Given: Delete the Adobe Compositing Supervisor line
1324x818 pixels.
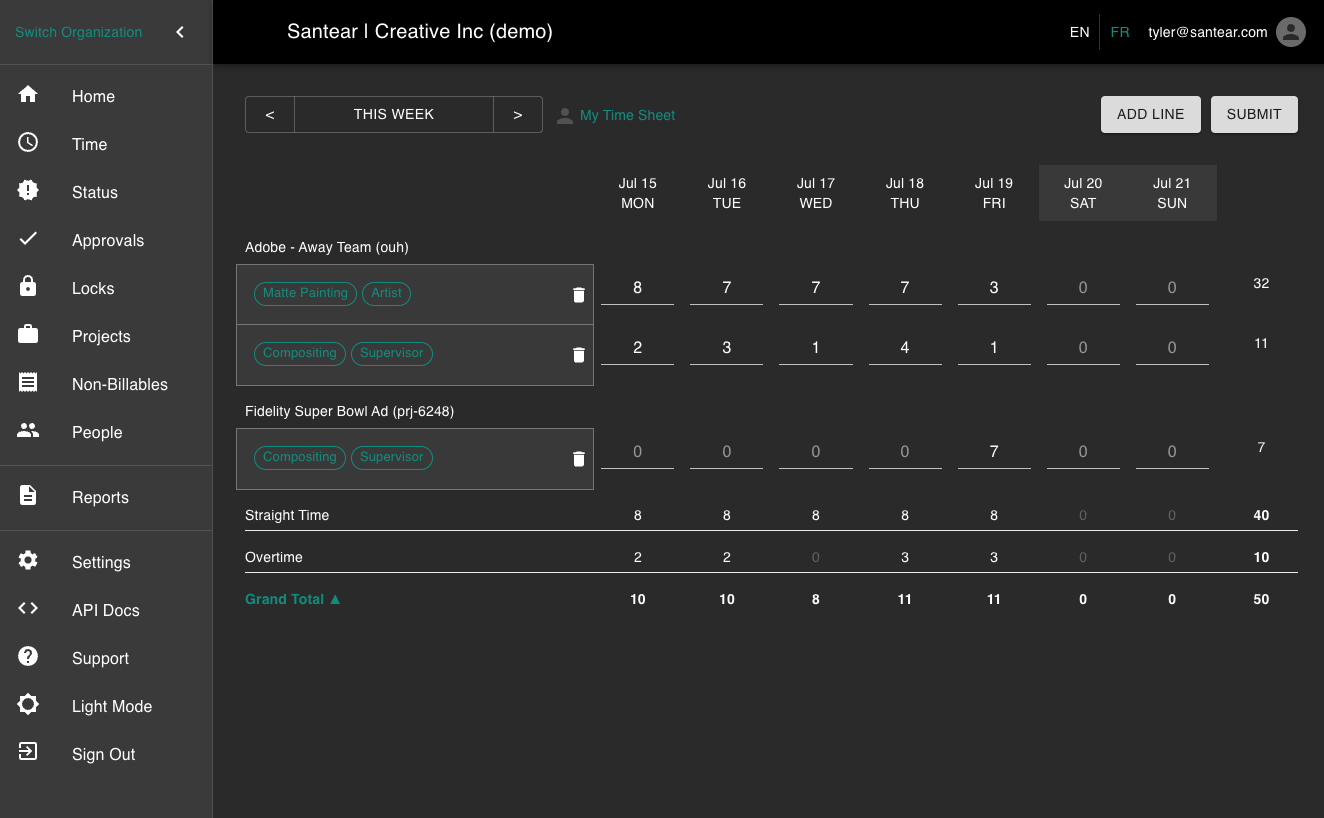Looking at the screenshot, I should point(578,354).
